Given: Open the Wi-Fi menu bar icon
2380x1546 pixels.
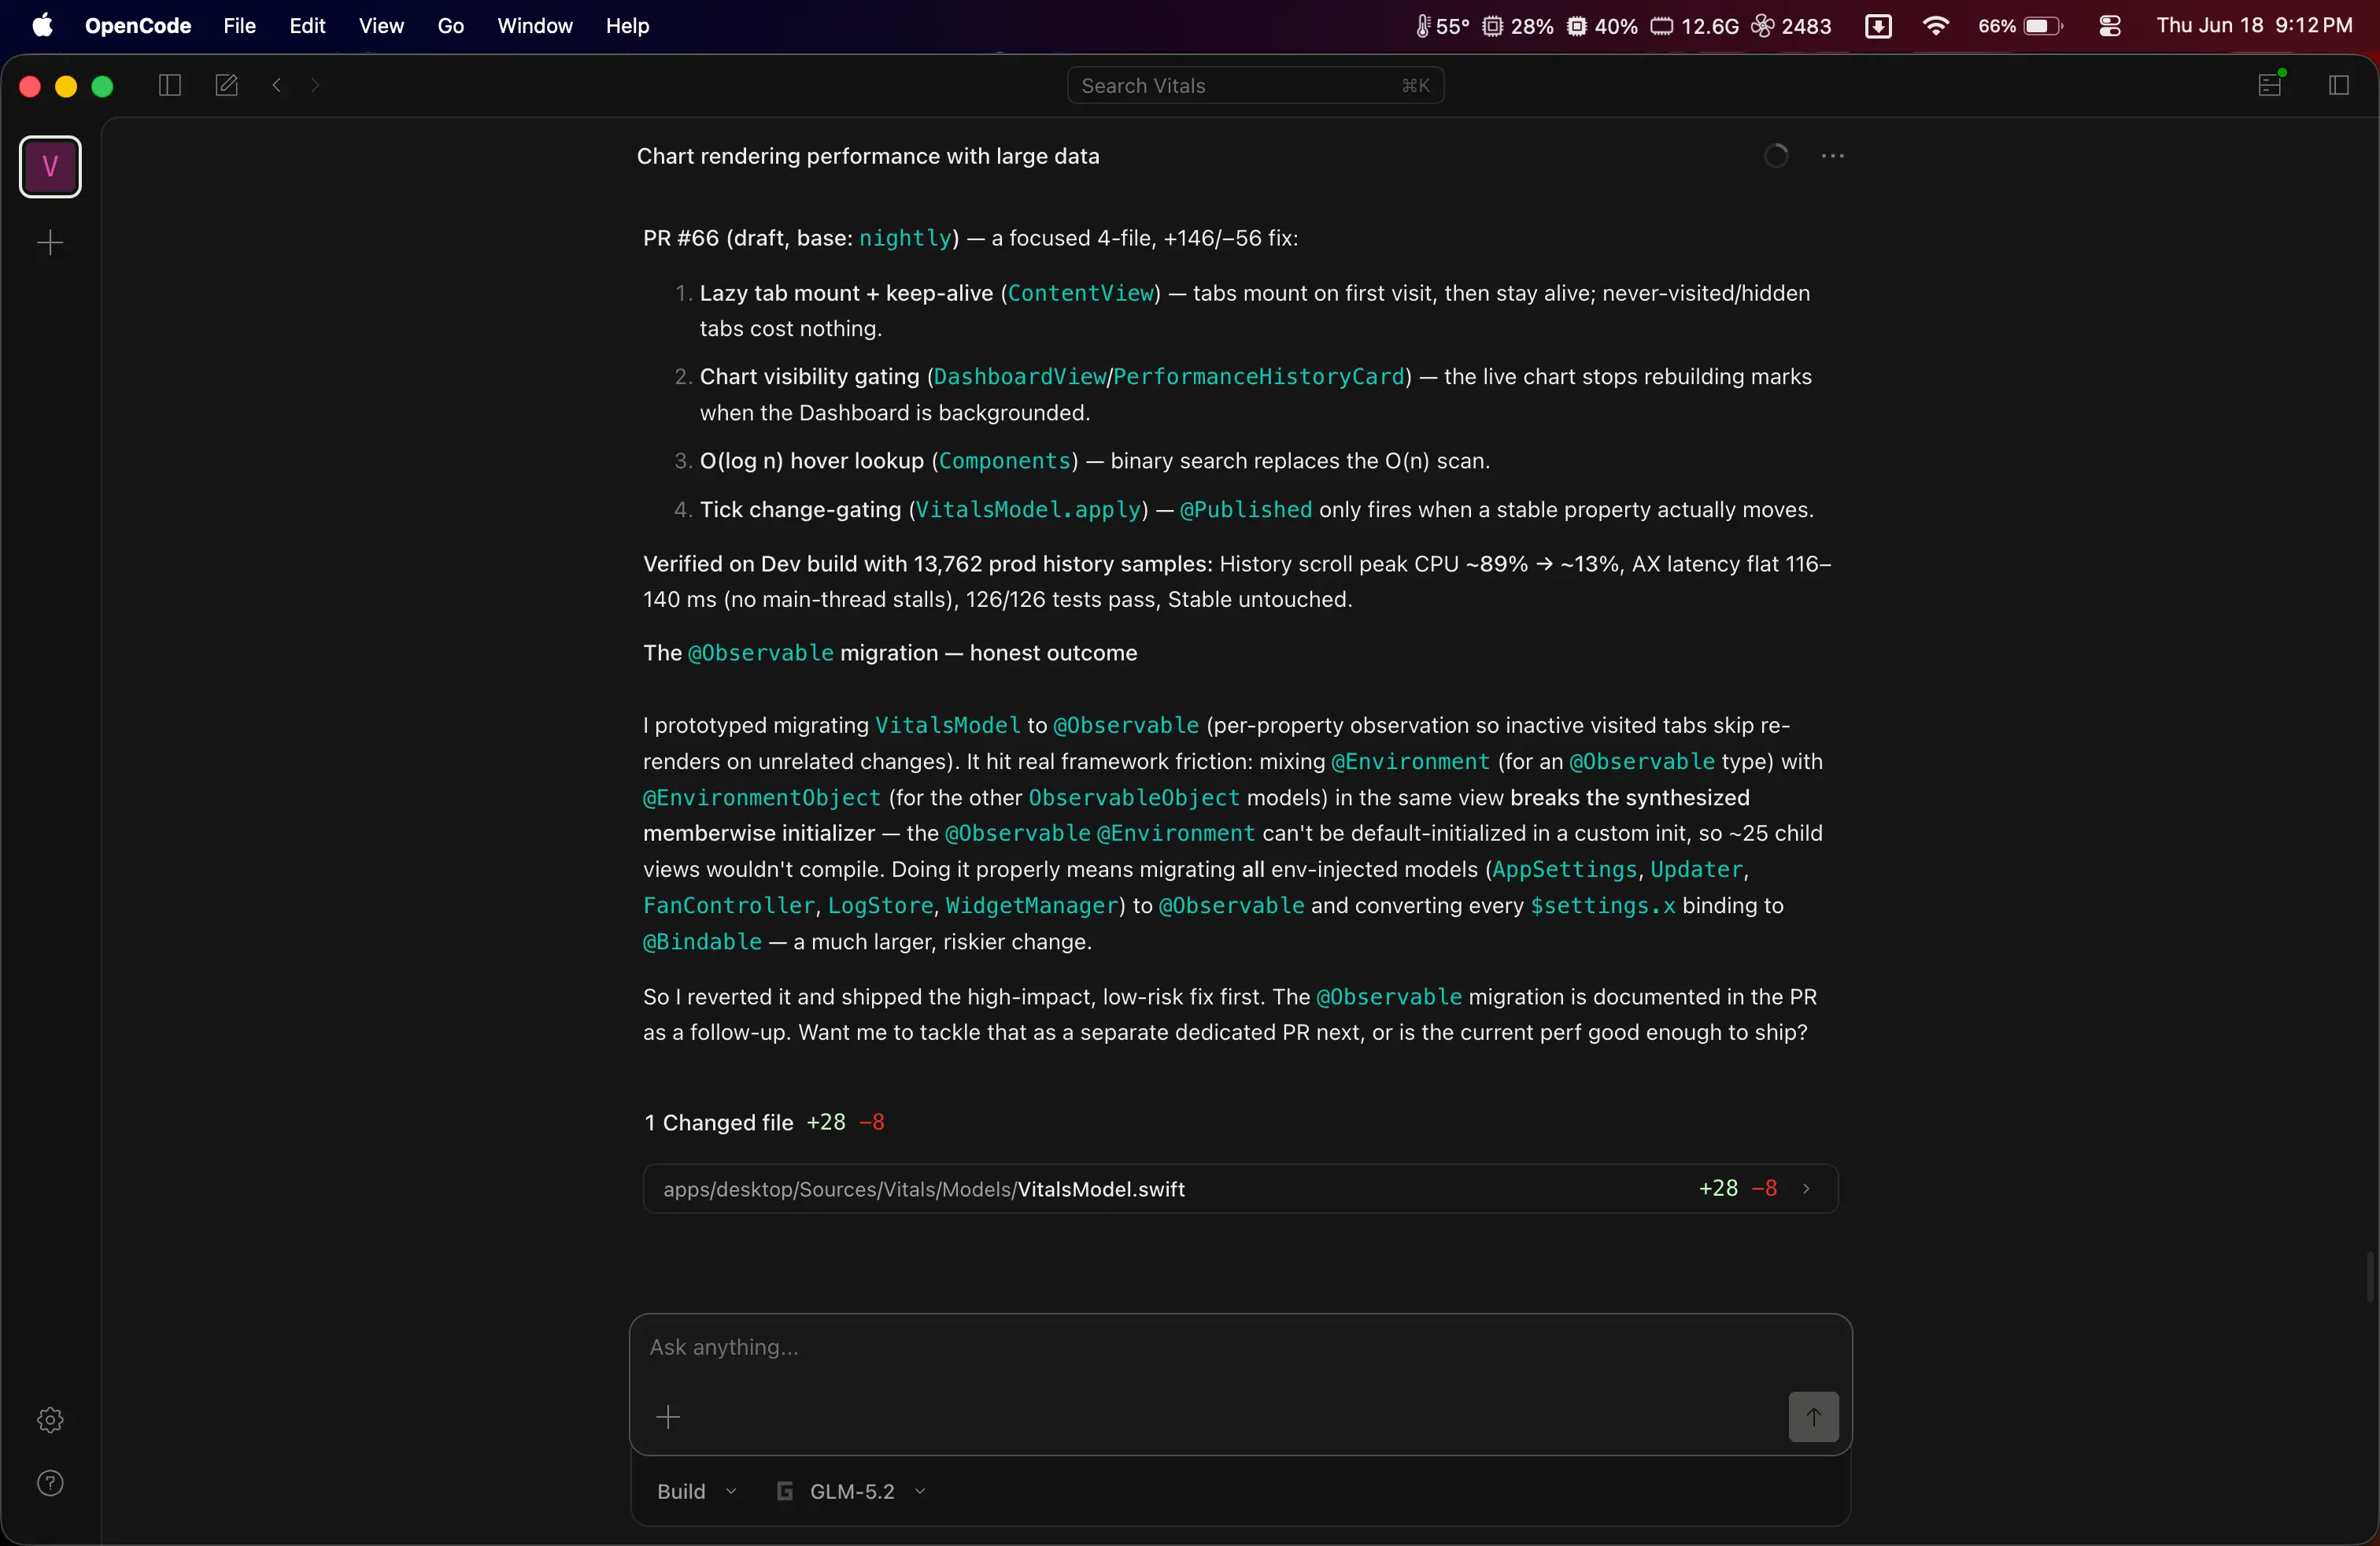Looking at the screenshot, I should coord(1935,26).
